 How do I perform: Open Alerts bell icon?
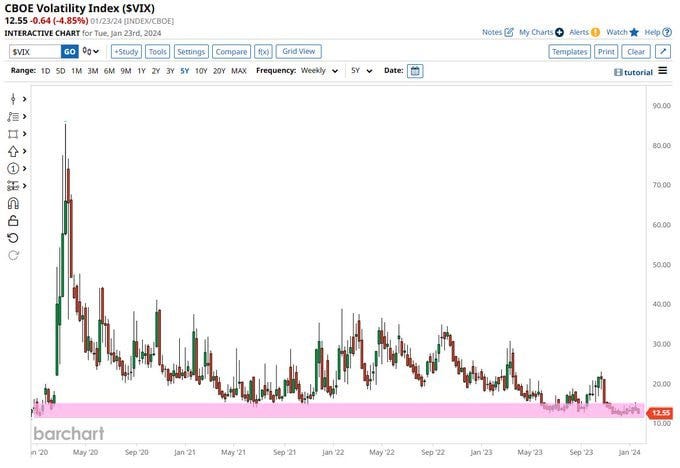pyautogui.click(x=595, y=32)
